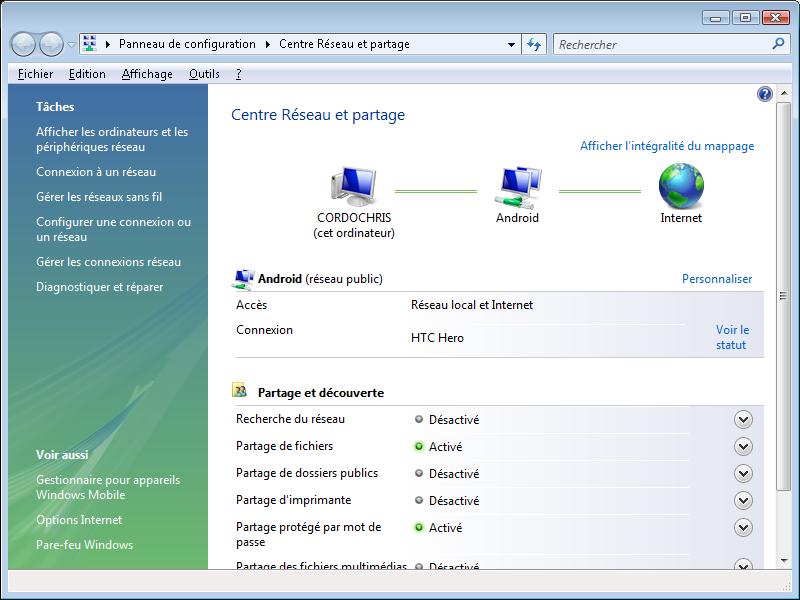The width and height of the screenshot is (800, 600).
Task: Expand the Partage d'imprimante section
Action: pos(742,501)
